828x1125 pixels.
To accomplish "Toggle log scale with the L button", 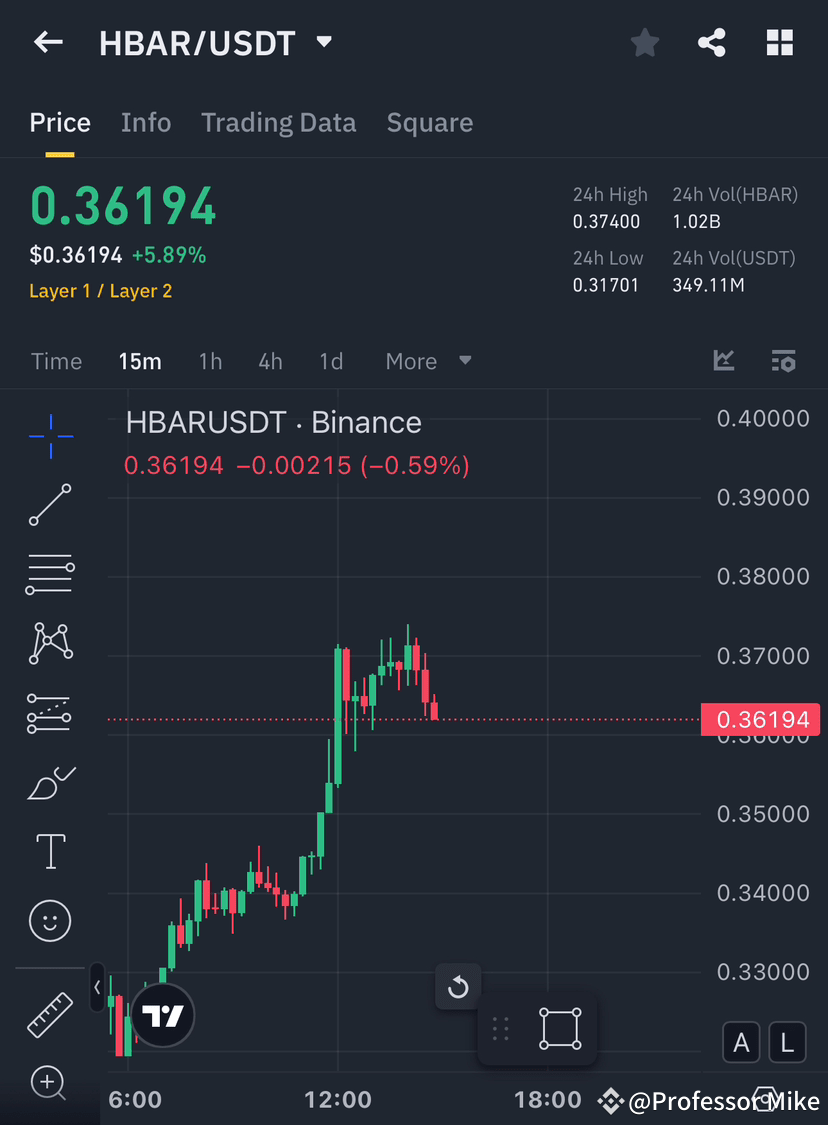I will click(787, 1042).
